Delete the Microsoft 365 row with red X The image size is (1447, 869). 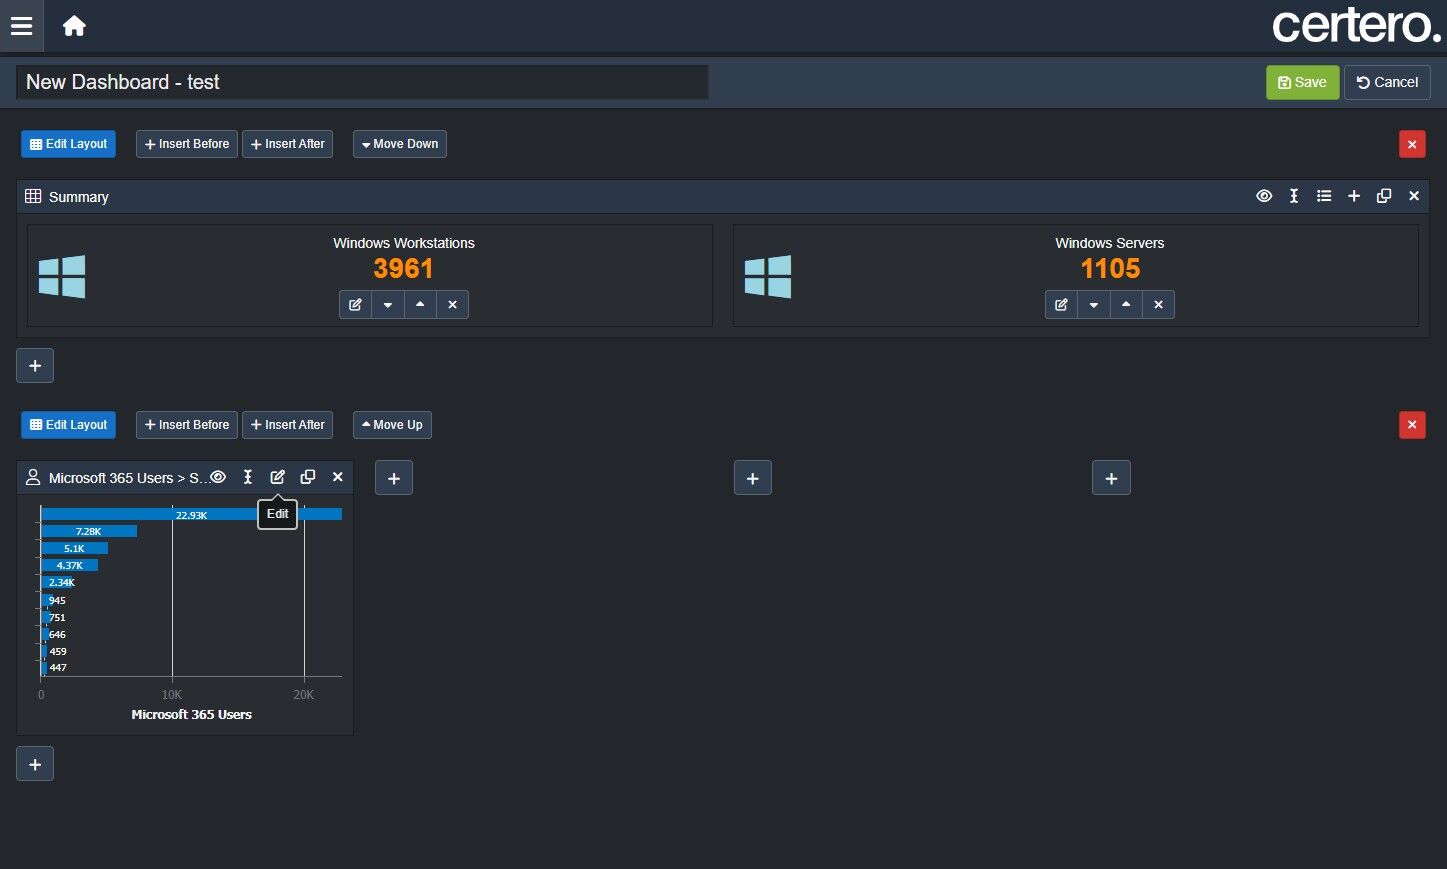[x=1412, y=425]
